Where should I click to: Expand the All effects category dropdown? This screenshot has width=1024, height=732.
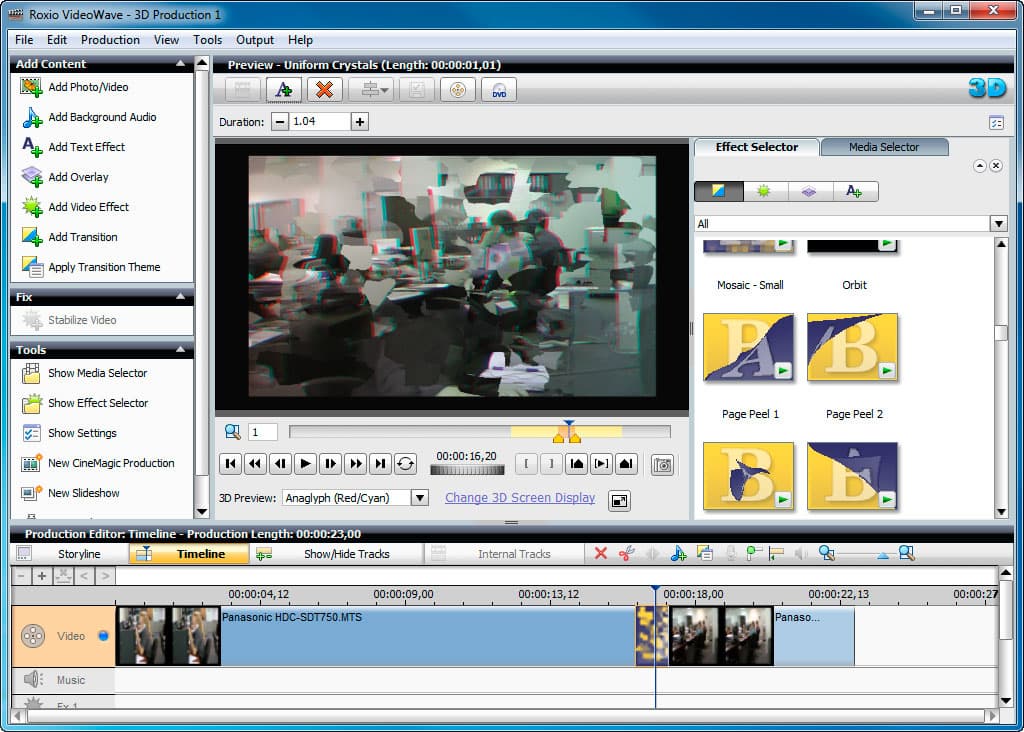tap(850, 223)
